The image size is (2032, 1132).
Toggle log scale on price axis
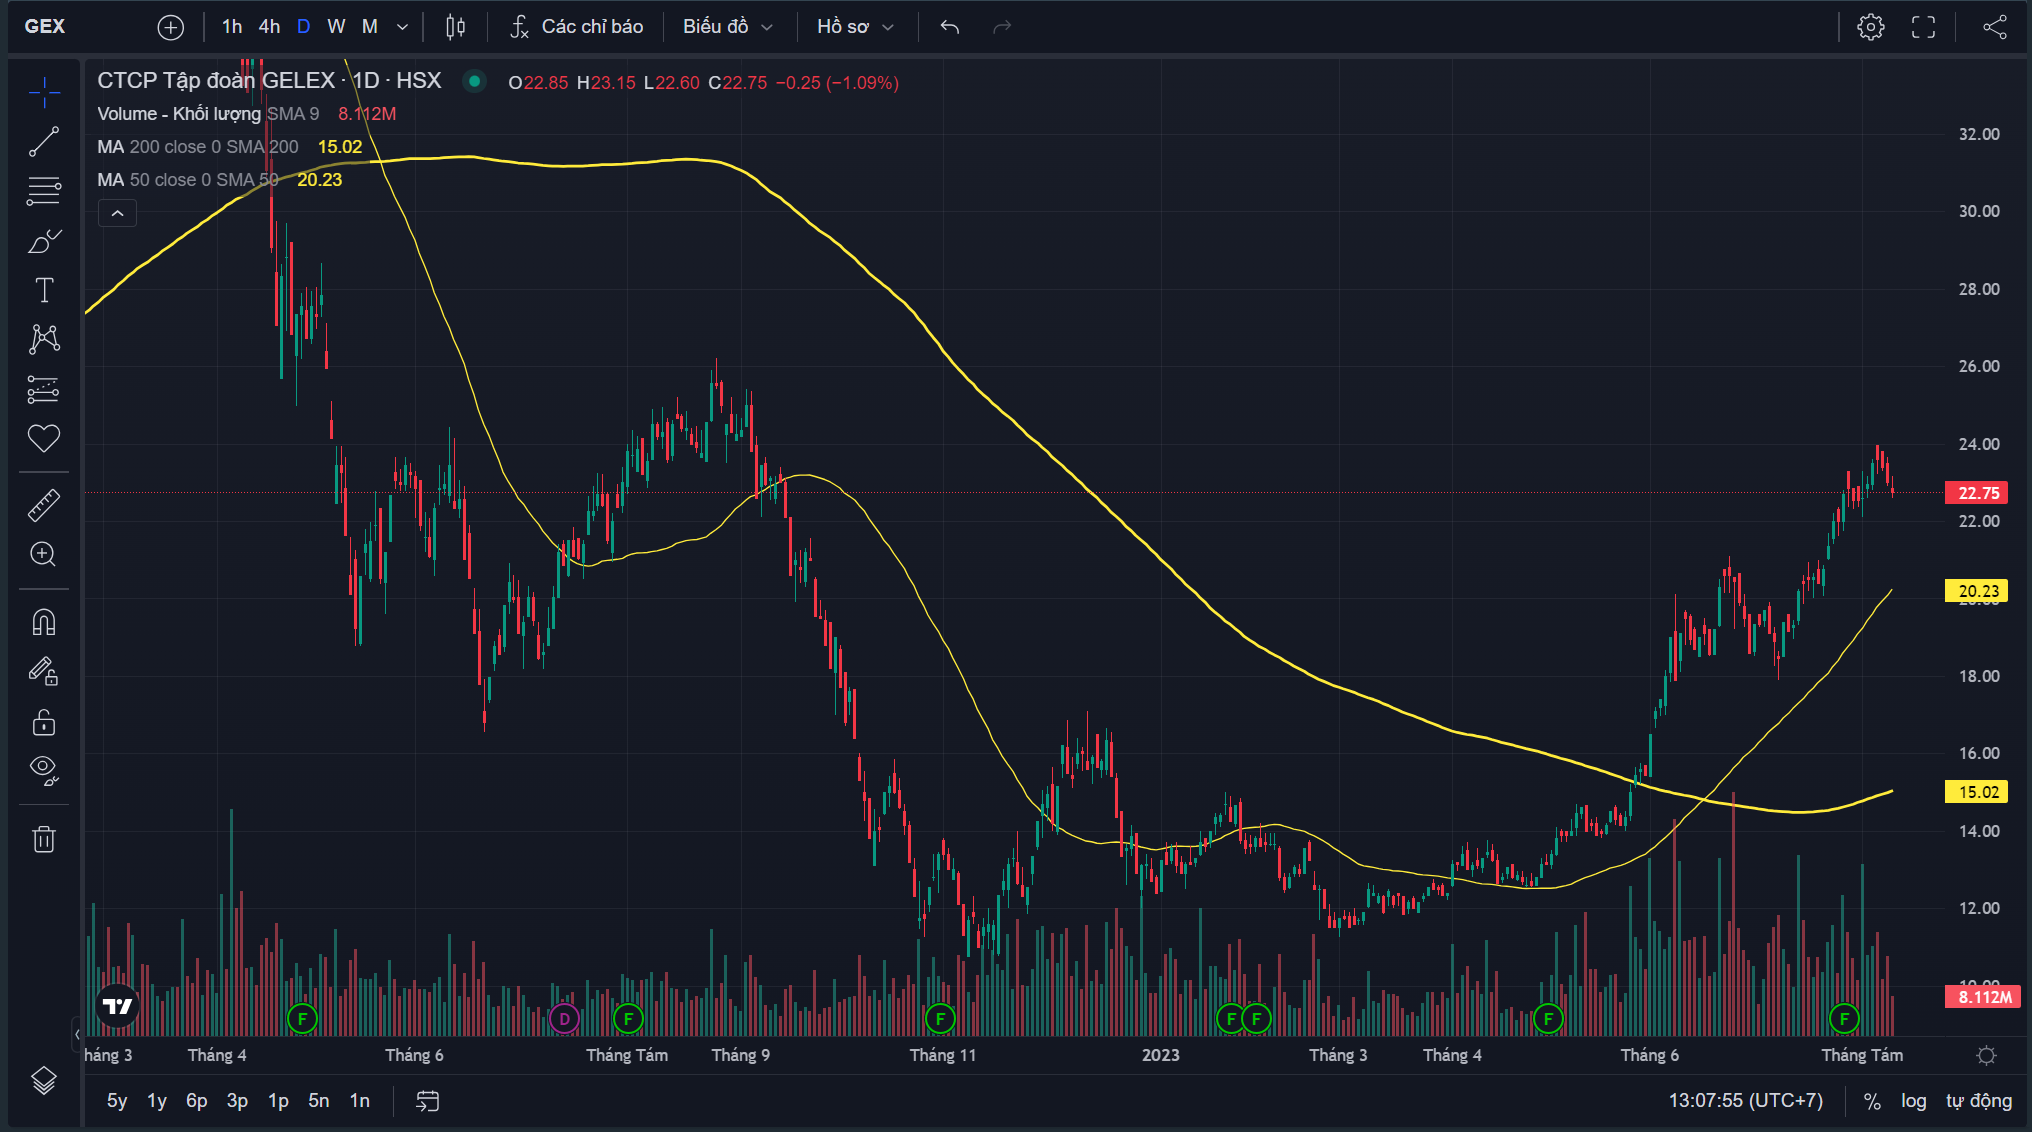[1913, 1101]
